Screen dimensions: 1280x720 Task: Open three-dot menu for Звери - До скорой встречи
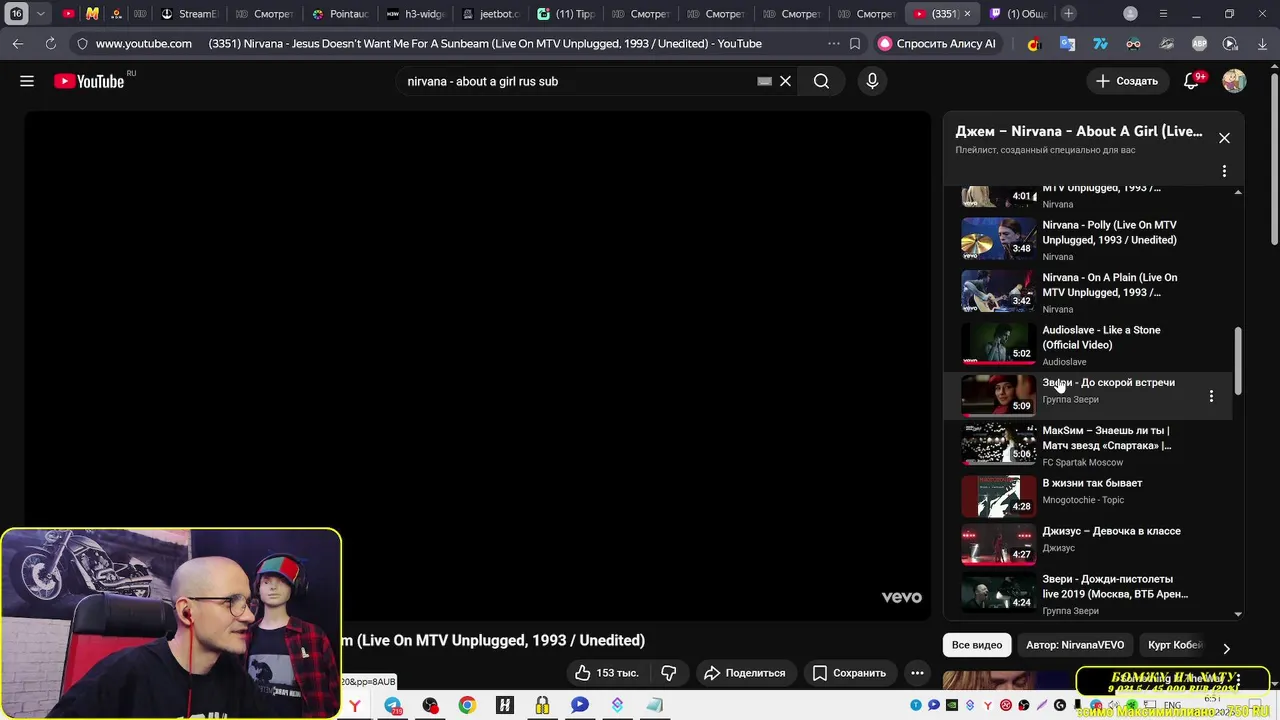pos(1211,396)
